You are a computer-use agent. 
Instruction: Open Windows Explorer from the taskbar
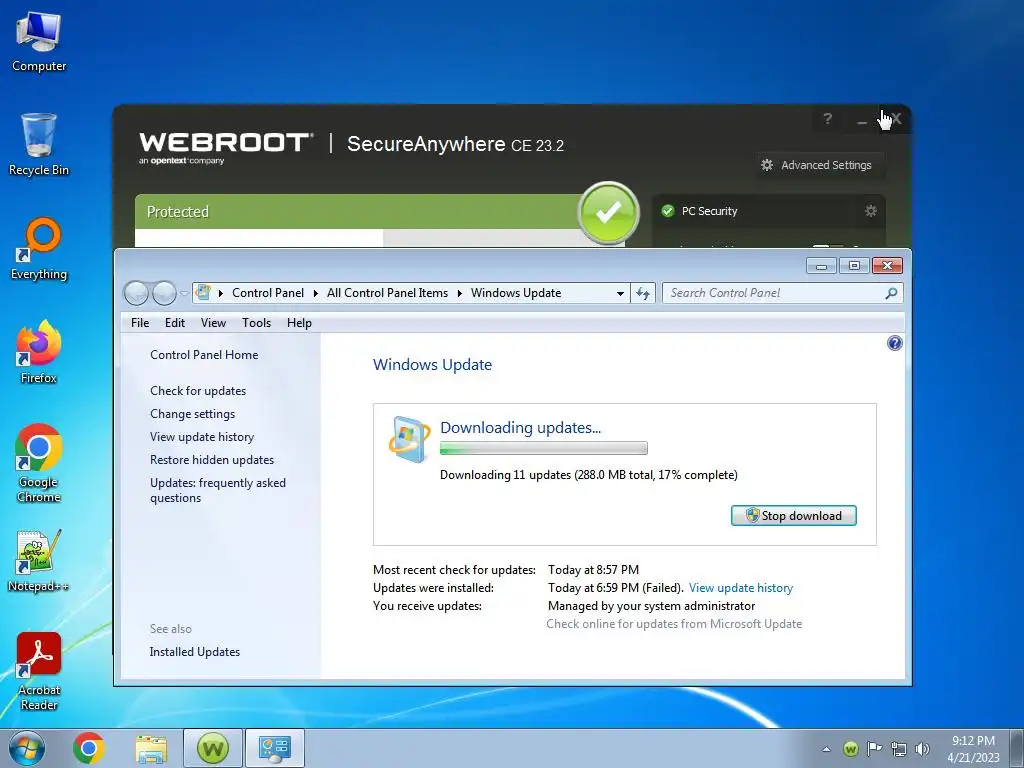[151, 748]
